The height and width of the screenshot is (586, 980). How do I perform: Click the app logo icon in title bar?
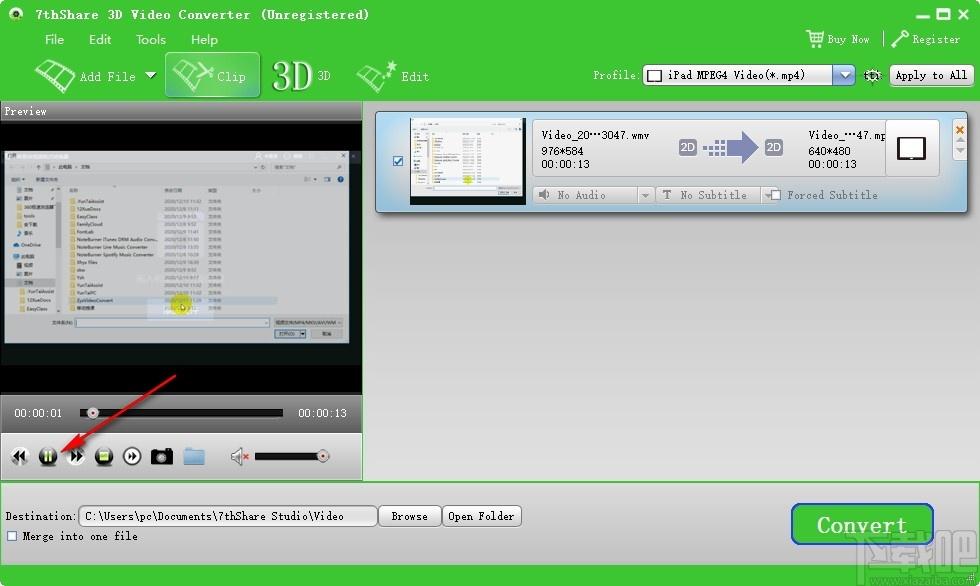16,13
